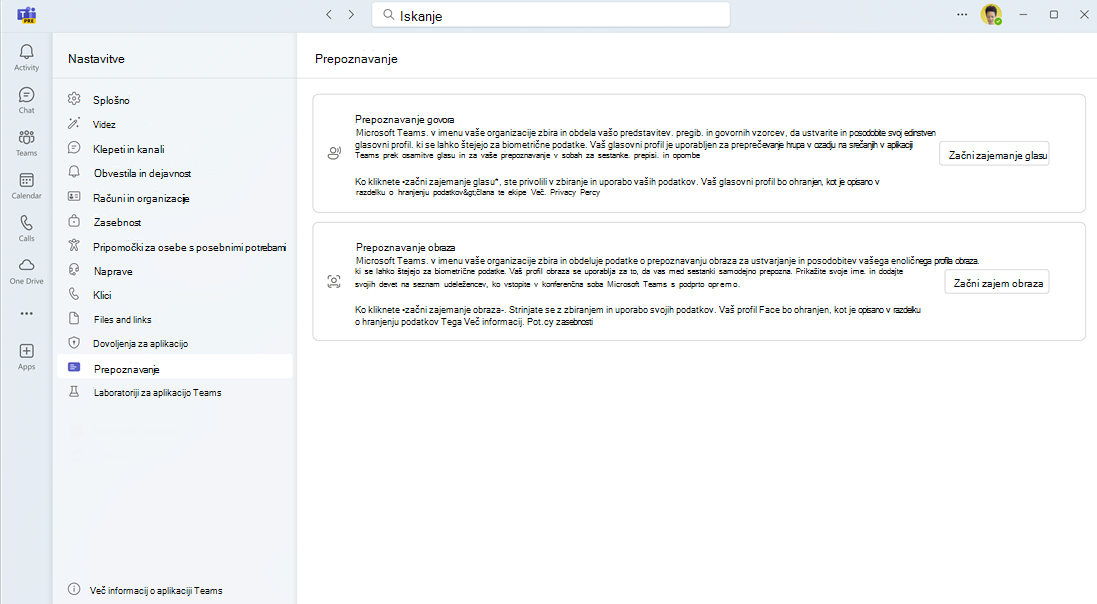
Task: Go back with the left arrow
Action: pyautogui.click(x=329, y=15)
